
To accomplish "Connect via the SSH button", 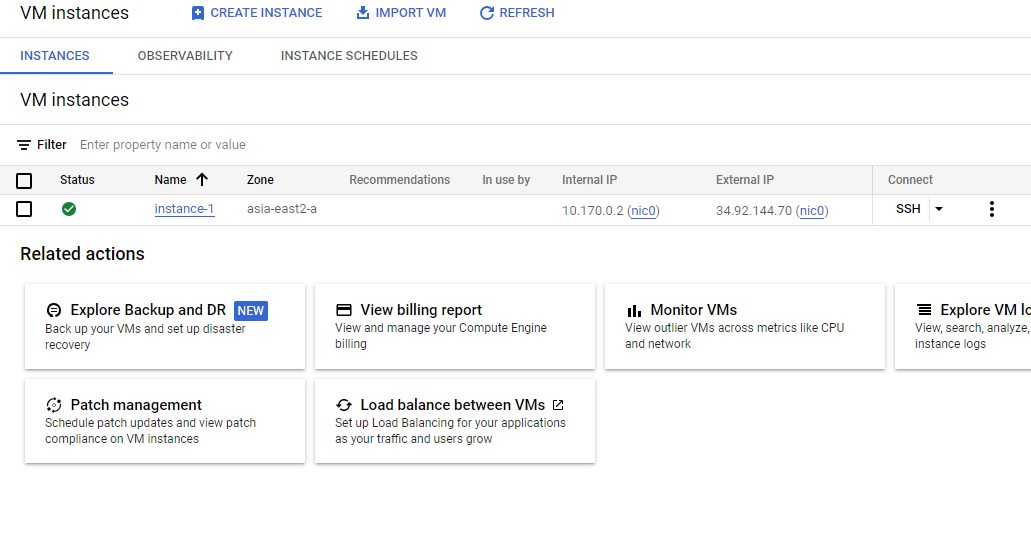I will point(908,209).
